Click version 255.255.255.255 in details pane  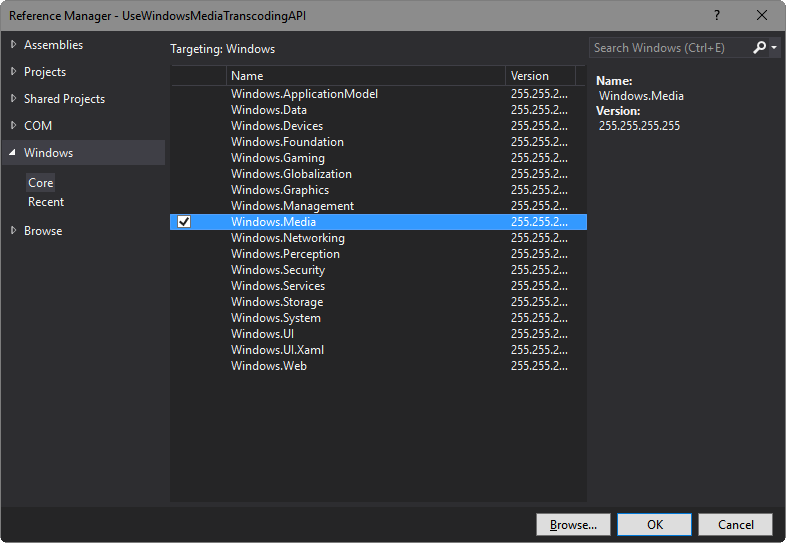tap(639, 126)
